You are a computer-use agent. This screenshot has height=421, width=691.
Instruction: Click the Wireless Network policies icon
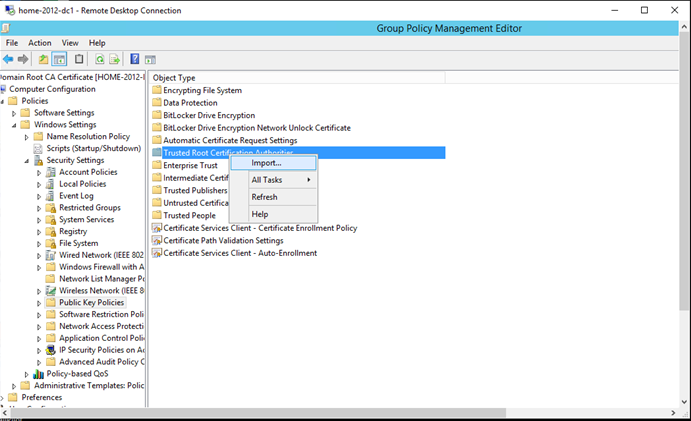point(51,291)
